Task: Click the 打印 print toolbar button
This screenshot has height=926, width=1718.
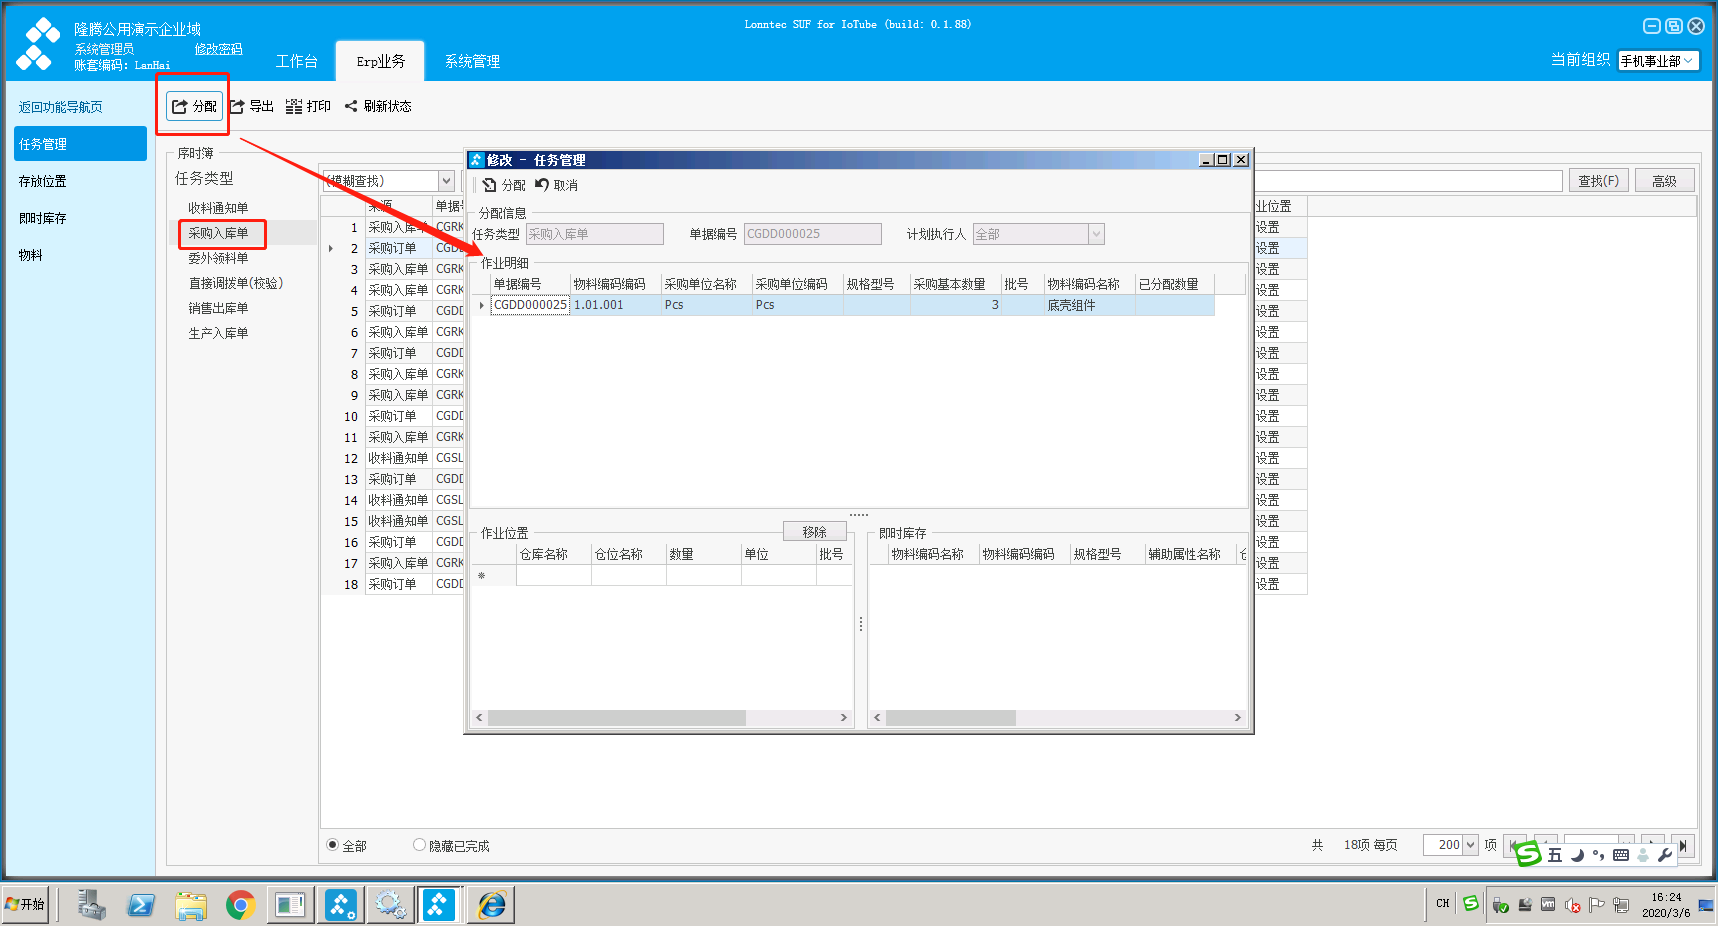Action: tap(308, 106)
